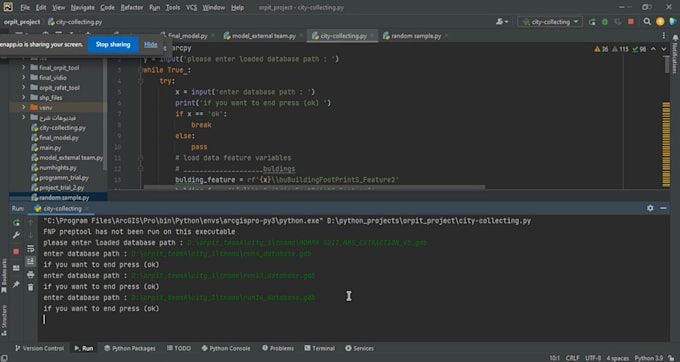Print the console output
This screenshot has height=362, width=680.
pos(30,274)
